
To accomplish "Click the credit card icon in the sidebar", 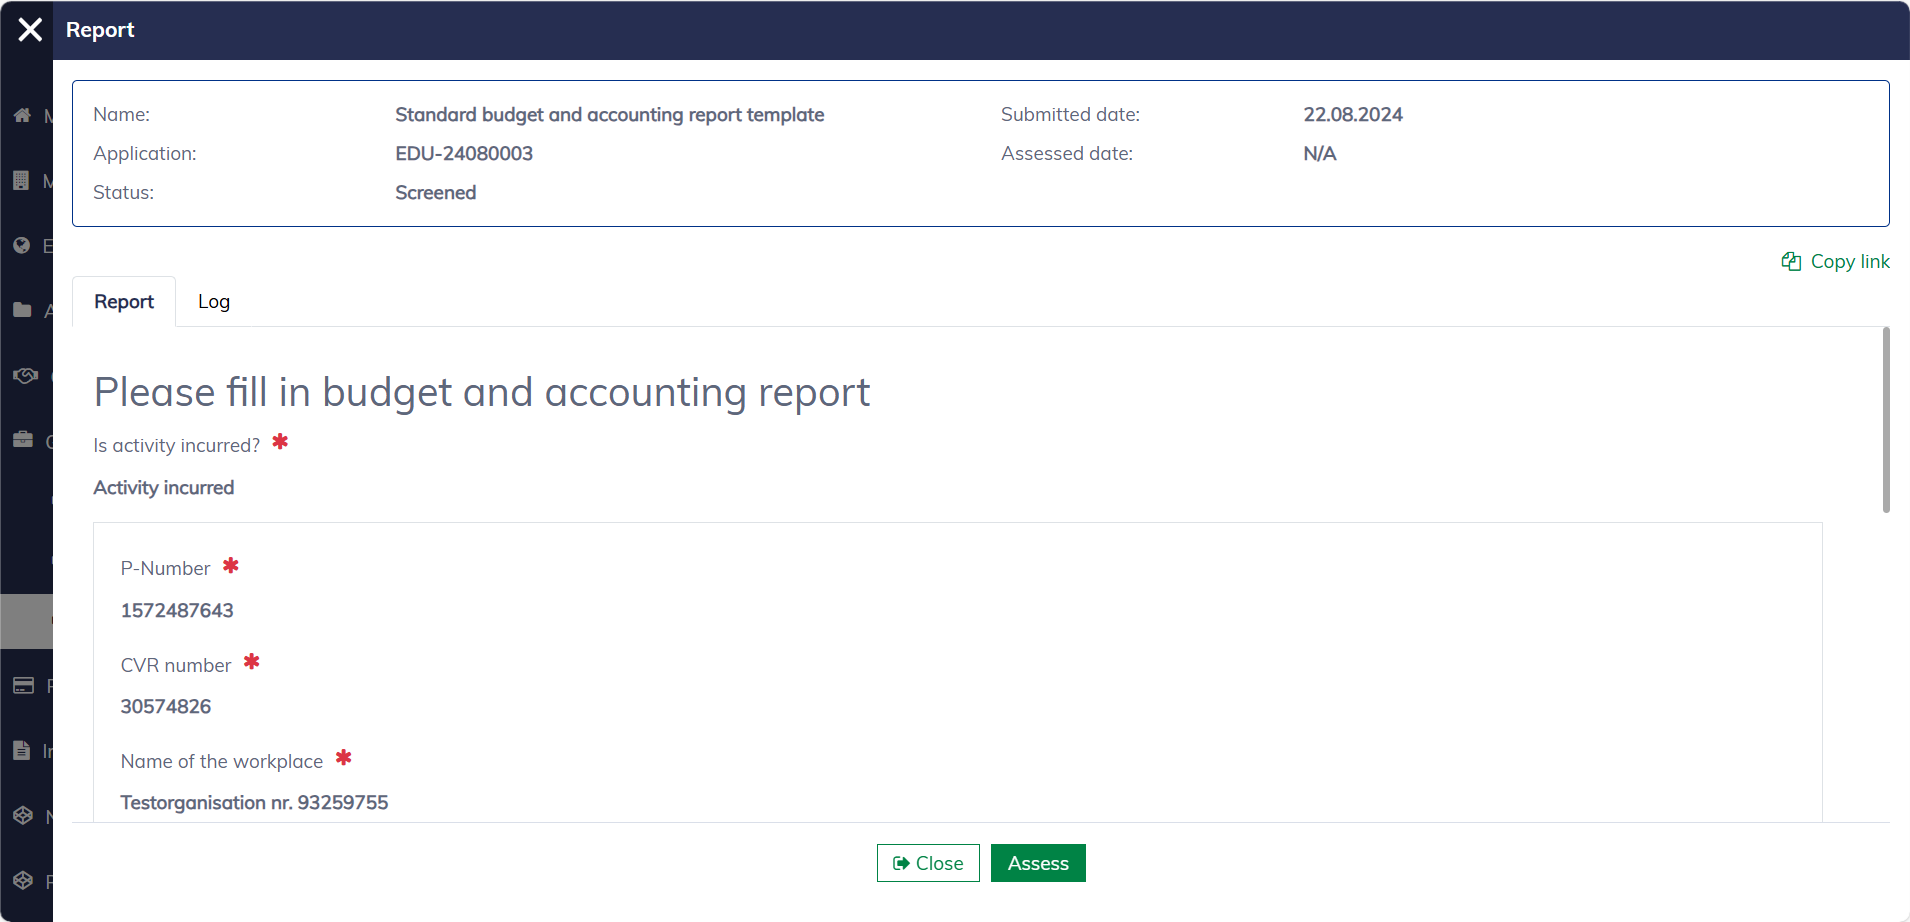I will tap(23, 686).
